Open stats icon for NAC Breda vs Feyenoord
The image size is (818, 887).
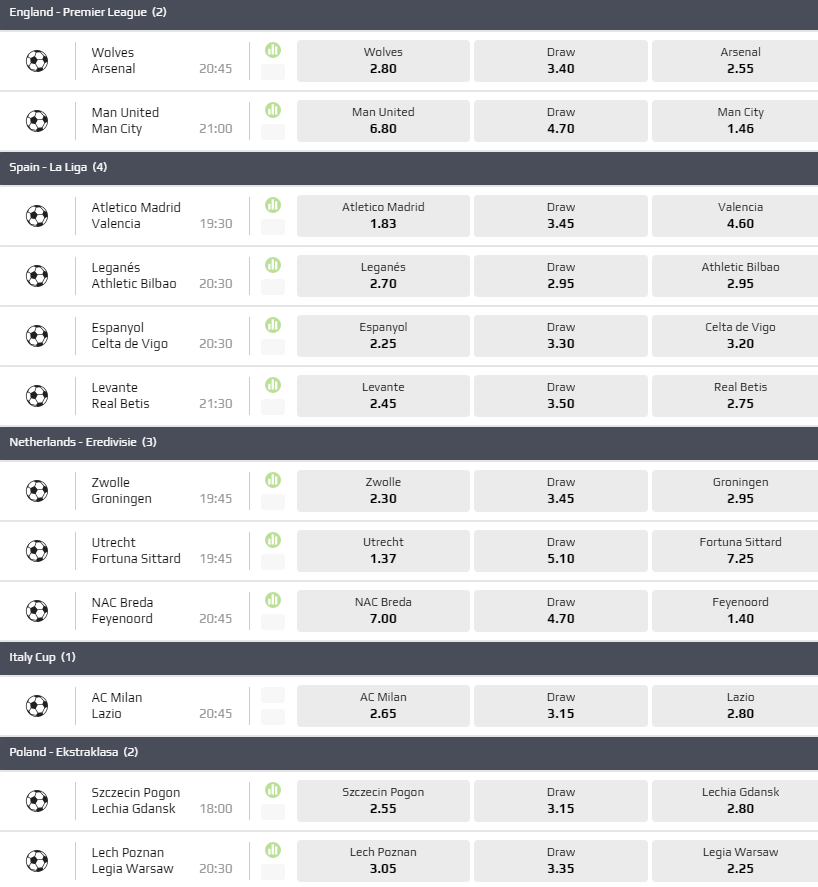click(273, 600)
